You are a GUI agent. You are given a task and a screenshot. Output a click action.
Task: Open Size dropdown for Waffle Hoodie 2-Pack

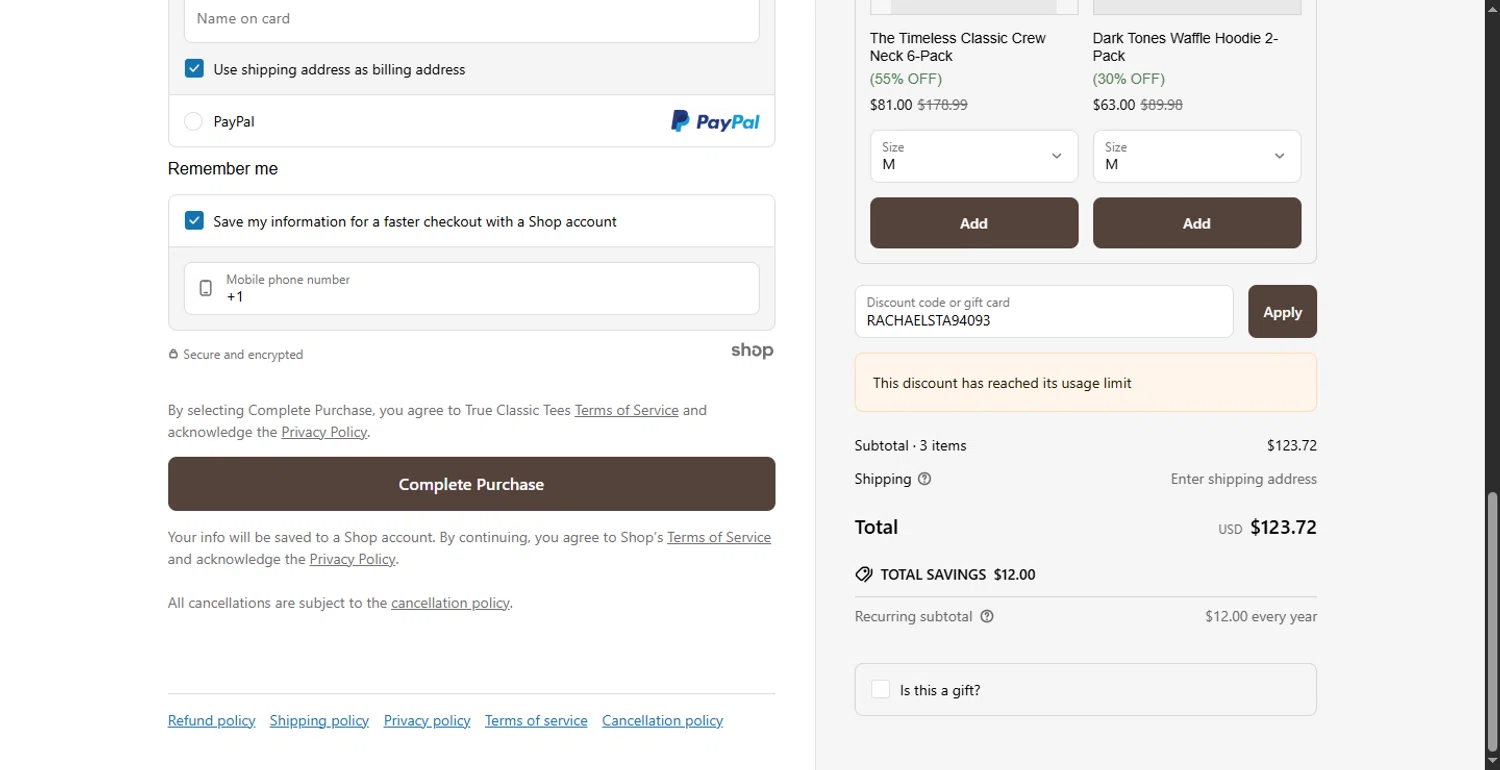pyautogui.click(x=1196, y=157)
